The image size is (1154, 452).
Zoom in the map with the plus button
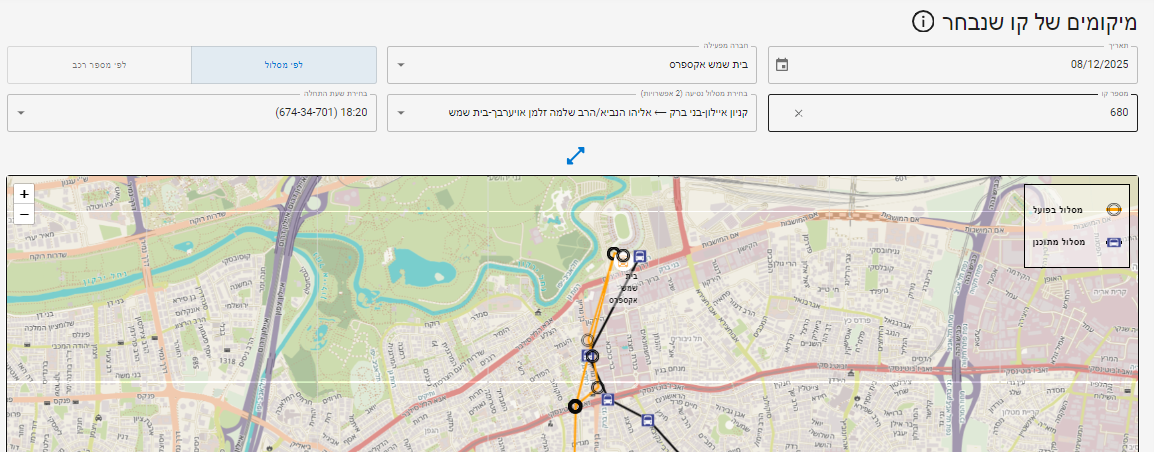(24, 194)
